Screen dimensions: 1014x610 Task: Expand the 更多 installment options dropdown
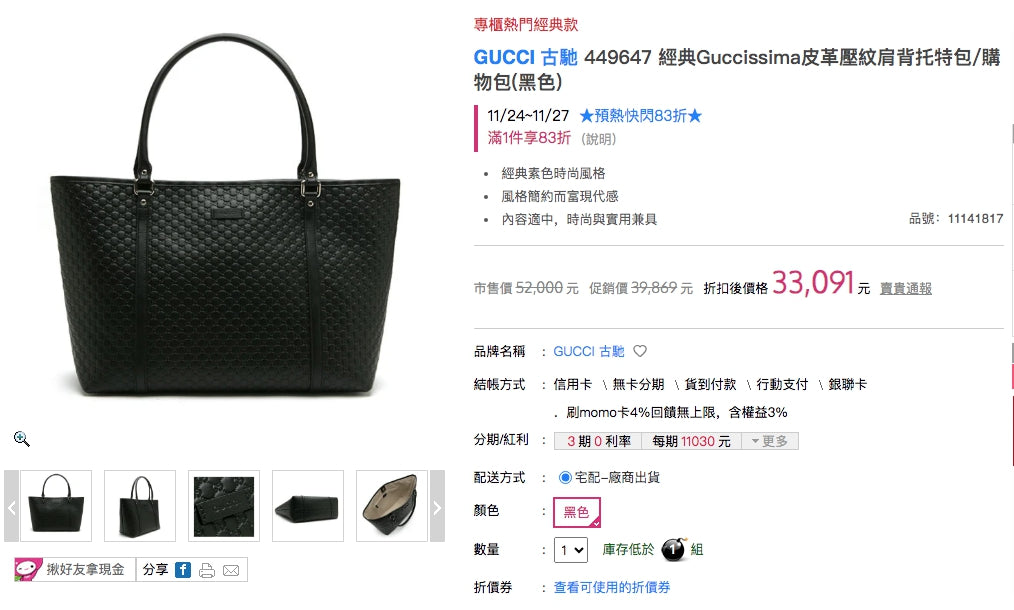coord(770,441)
